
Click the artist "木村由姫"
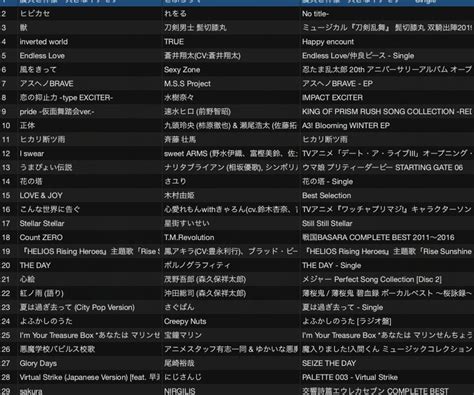[179, 195]
